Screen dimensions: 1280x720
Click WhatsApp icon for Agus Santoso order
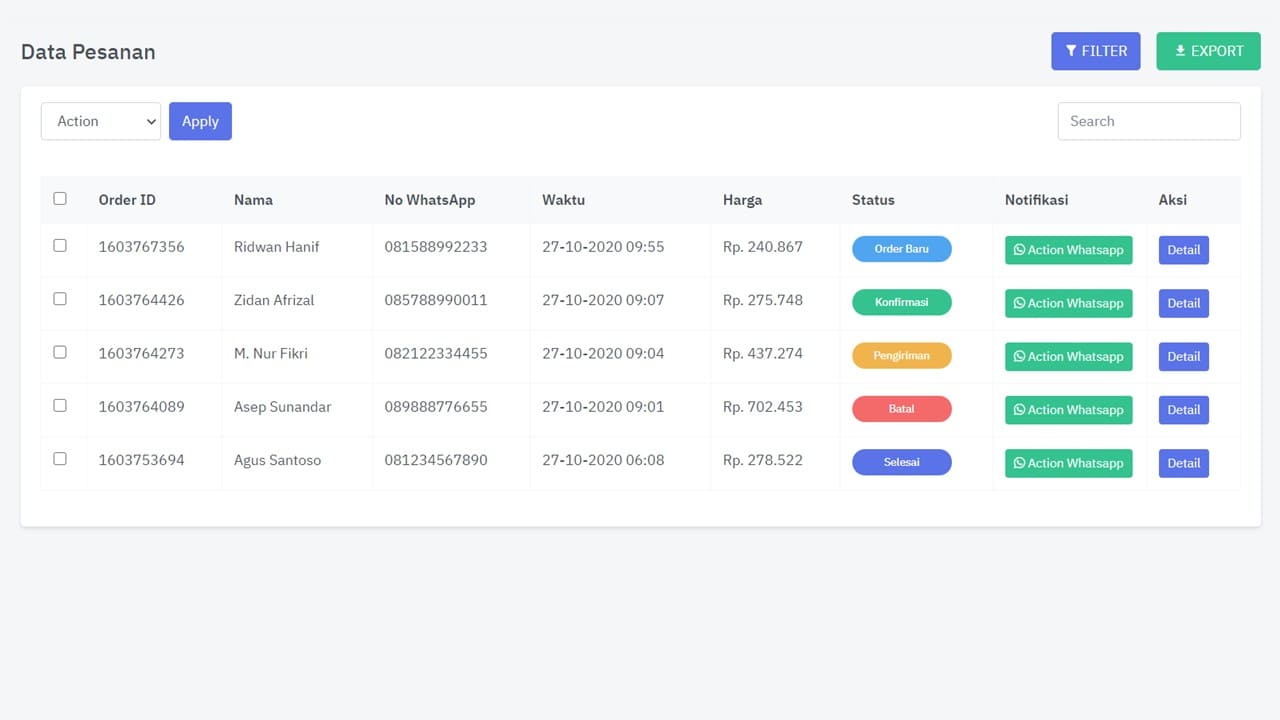(x=1019, y=463)
